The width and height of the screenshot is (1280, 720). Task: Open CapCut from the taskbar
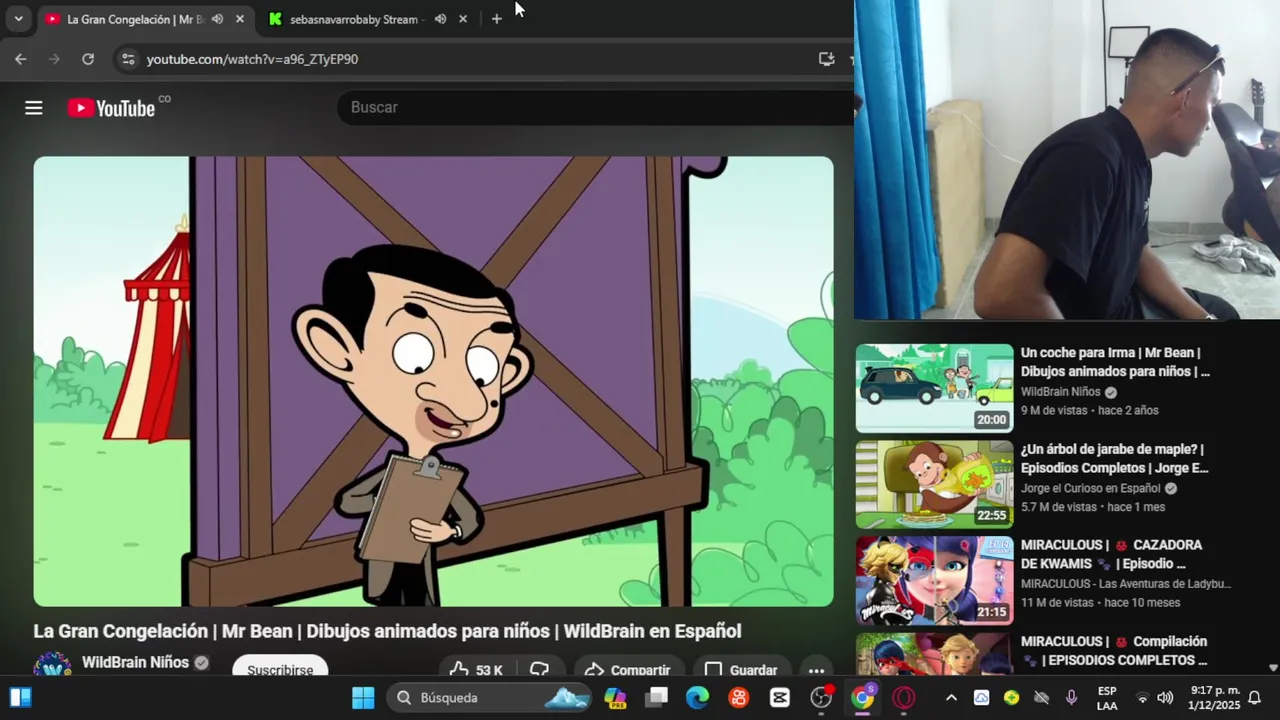point(780,698)
